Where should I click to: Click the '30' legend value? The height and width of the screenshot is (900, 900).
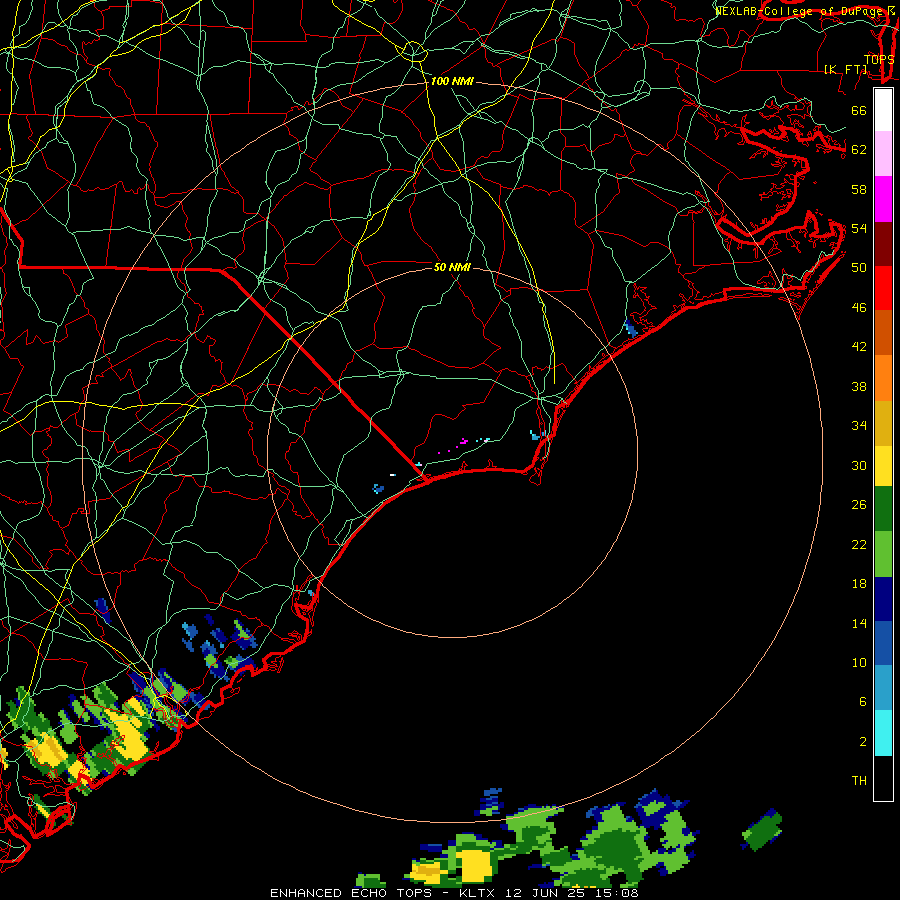[x=859, y=465]
